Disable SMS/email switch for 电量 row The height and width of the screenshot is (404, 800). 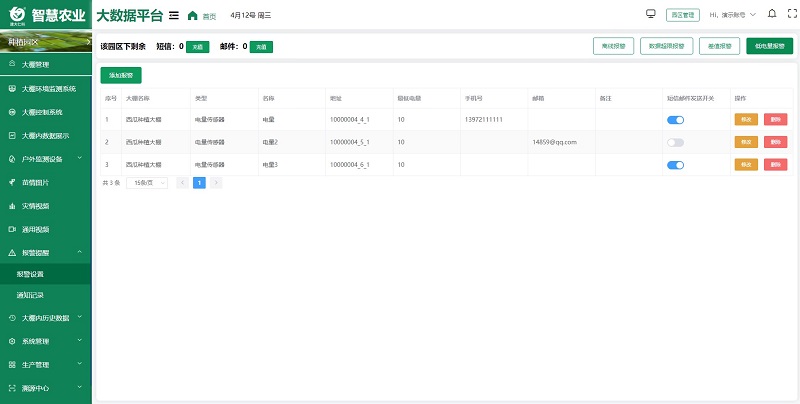pos(676,119)
